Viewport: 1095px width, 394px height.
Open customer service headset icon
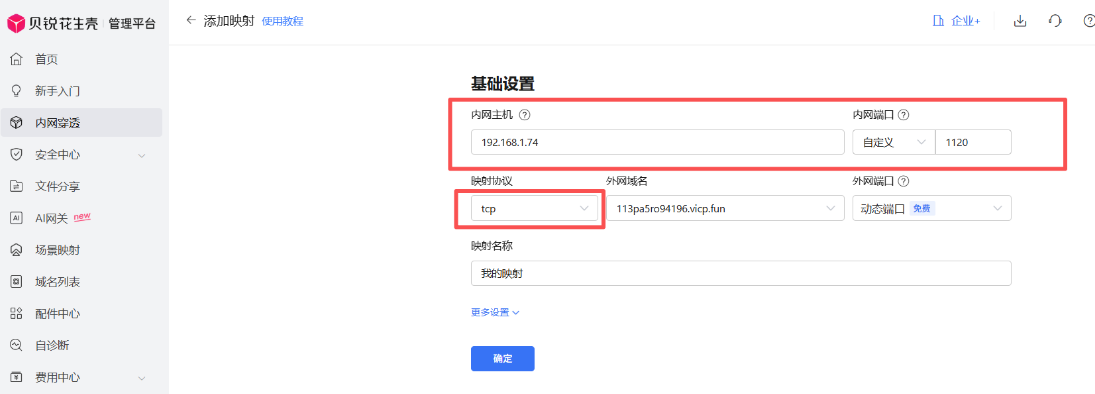tap(1055, 21)
